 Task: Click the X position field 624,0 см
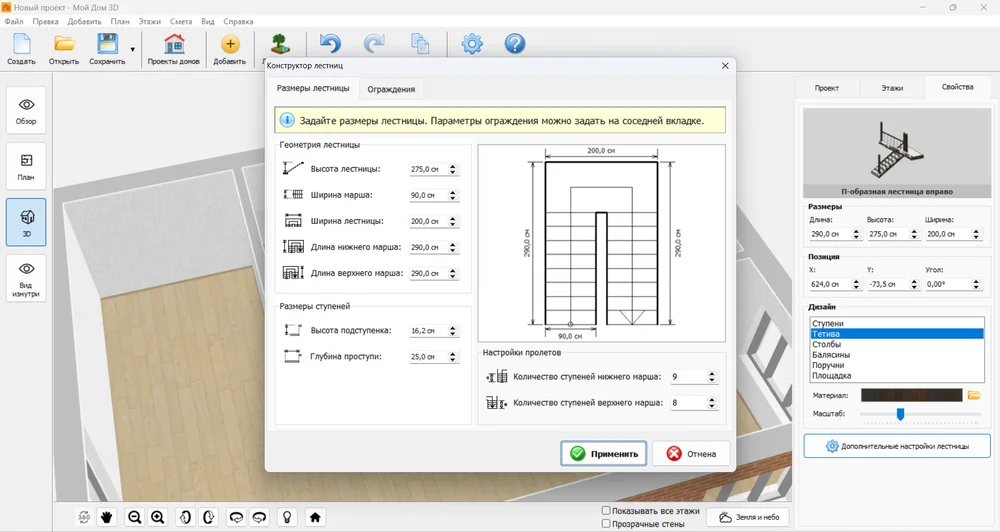click(x=830, y=284)
